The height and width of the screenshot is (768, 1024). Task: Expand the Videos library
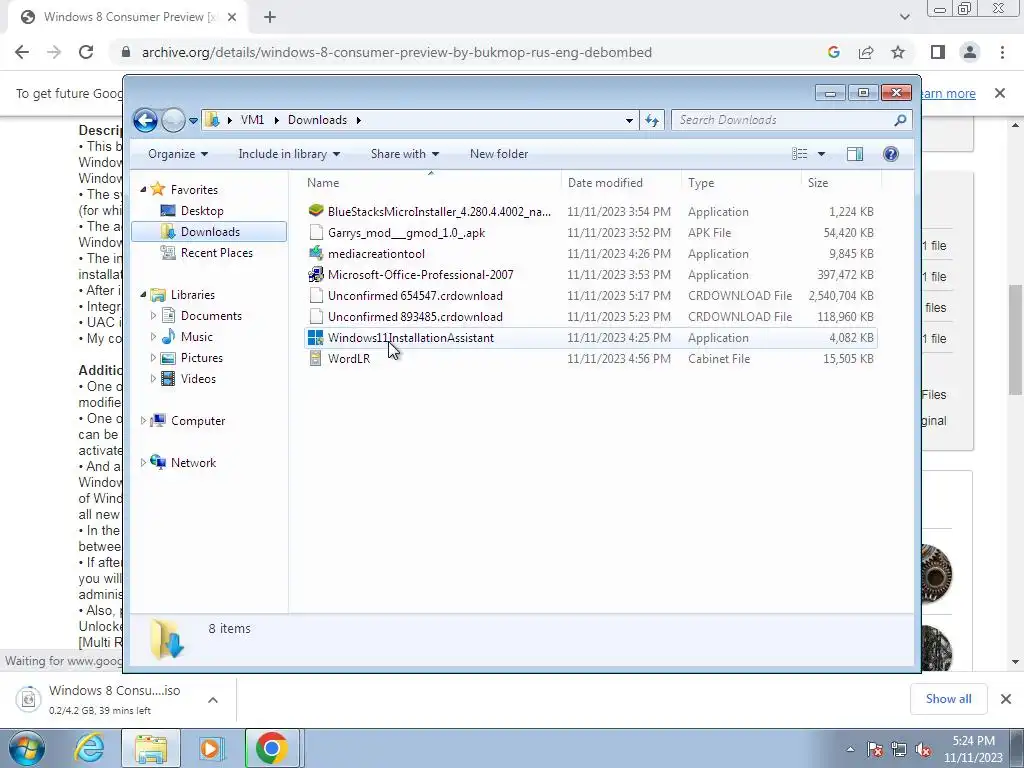pos(153,379)
